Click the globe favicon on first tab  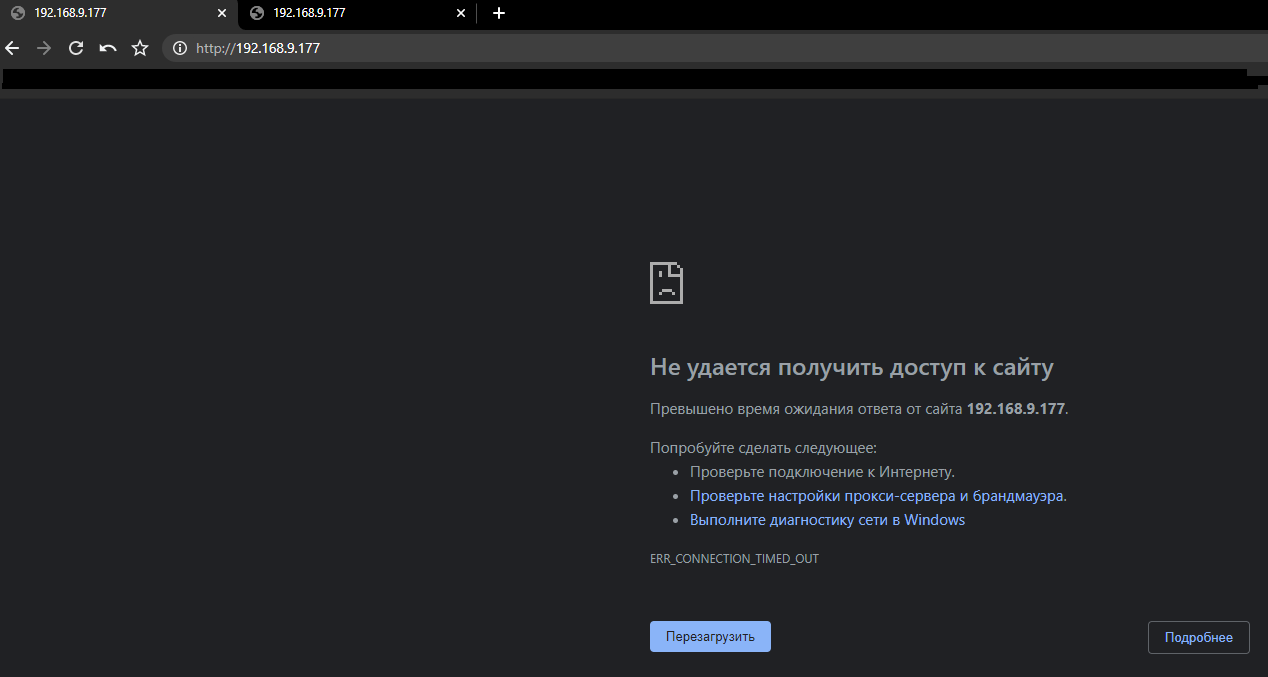(x=18, y=13)
